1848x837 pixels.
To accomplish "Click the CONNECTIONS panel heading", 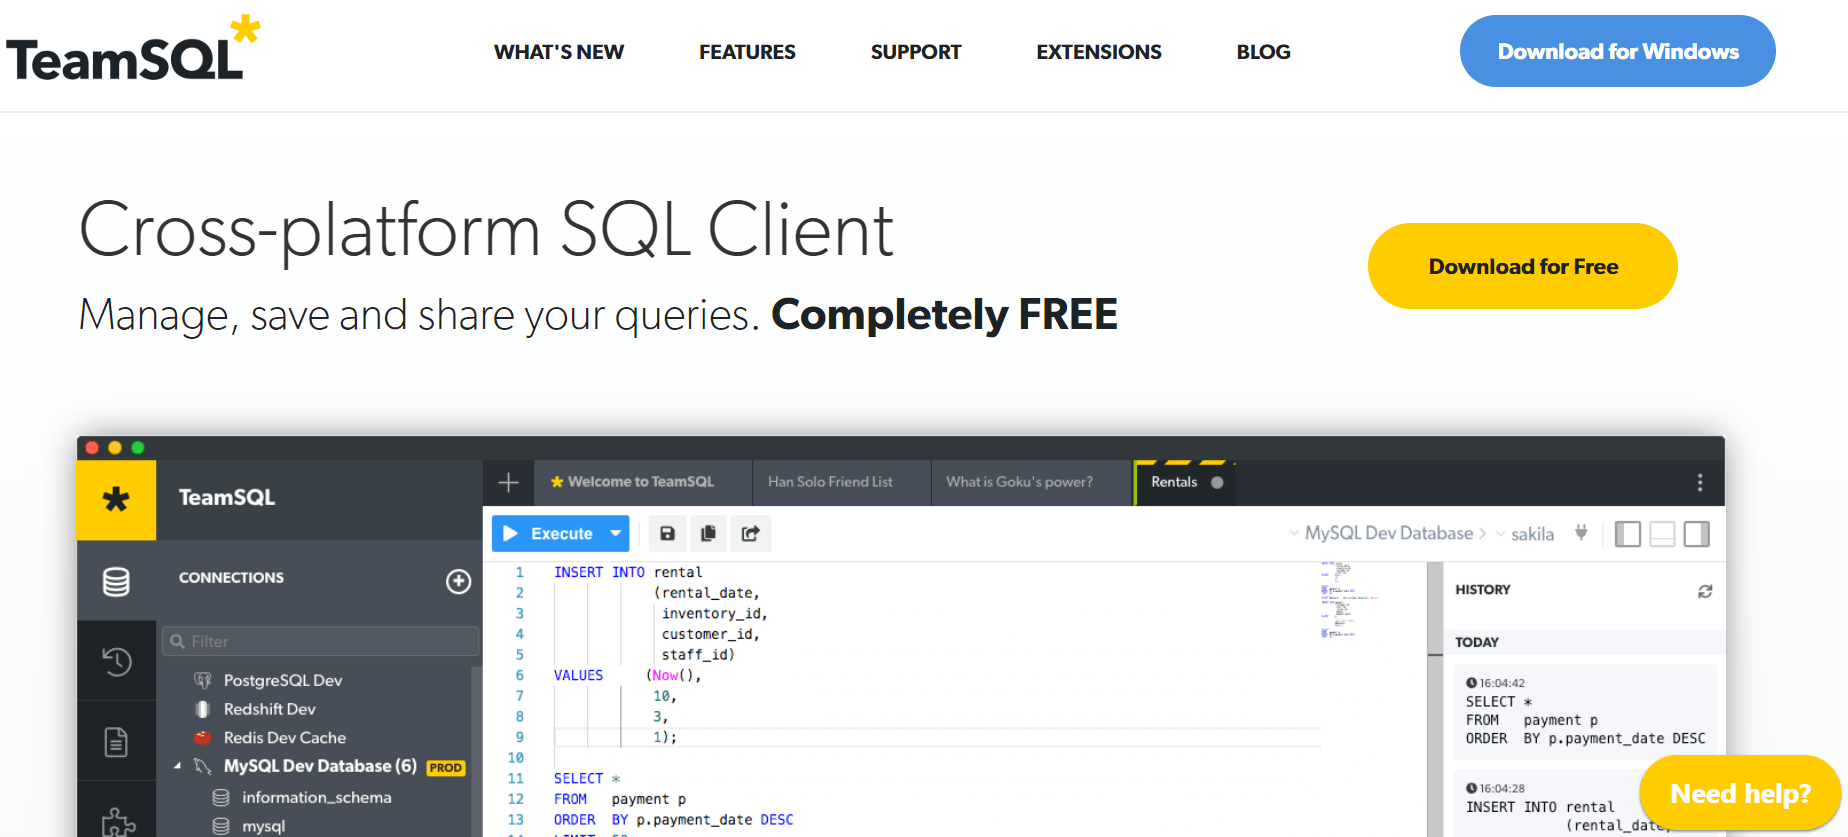I will [231, 578].
